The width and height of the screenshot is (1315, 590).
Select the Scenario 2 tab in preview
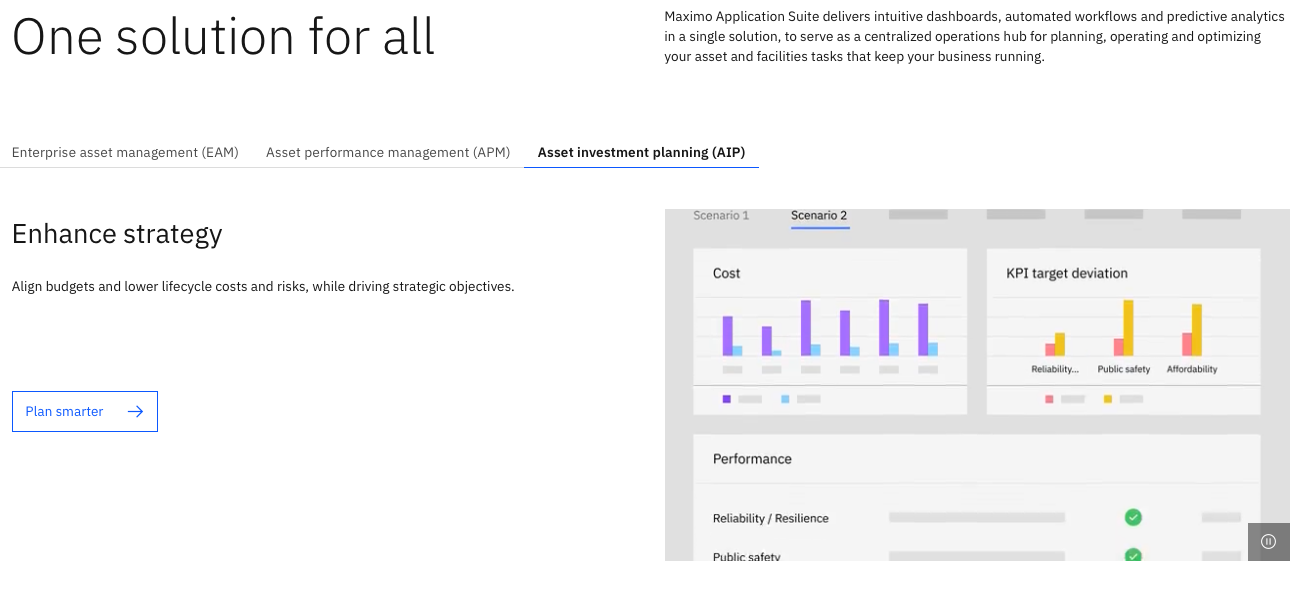(x=819, y=215)
